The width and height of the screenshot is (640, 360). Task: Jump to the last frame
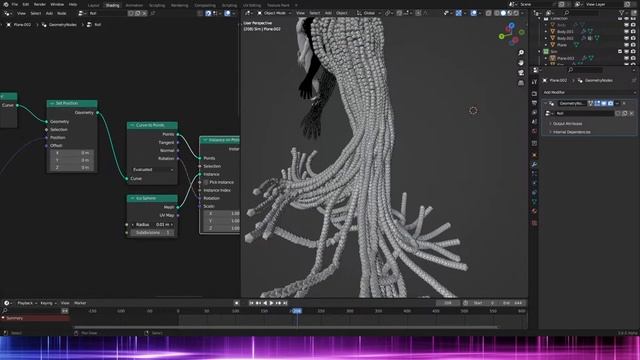285,303
